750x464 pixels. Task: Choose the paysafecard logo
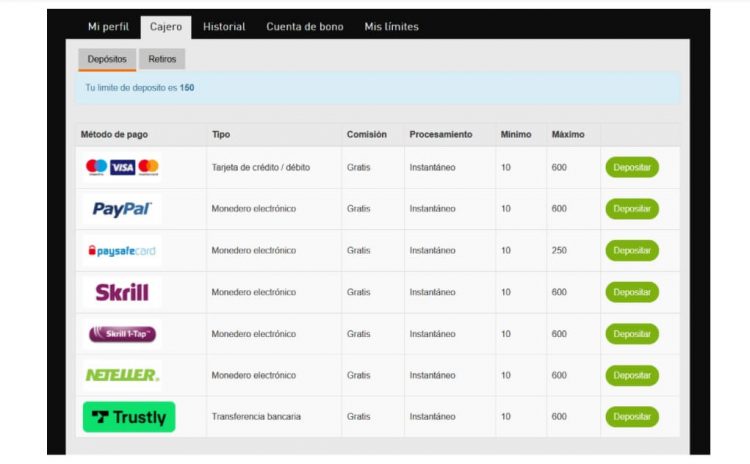tap(122, 251)
